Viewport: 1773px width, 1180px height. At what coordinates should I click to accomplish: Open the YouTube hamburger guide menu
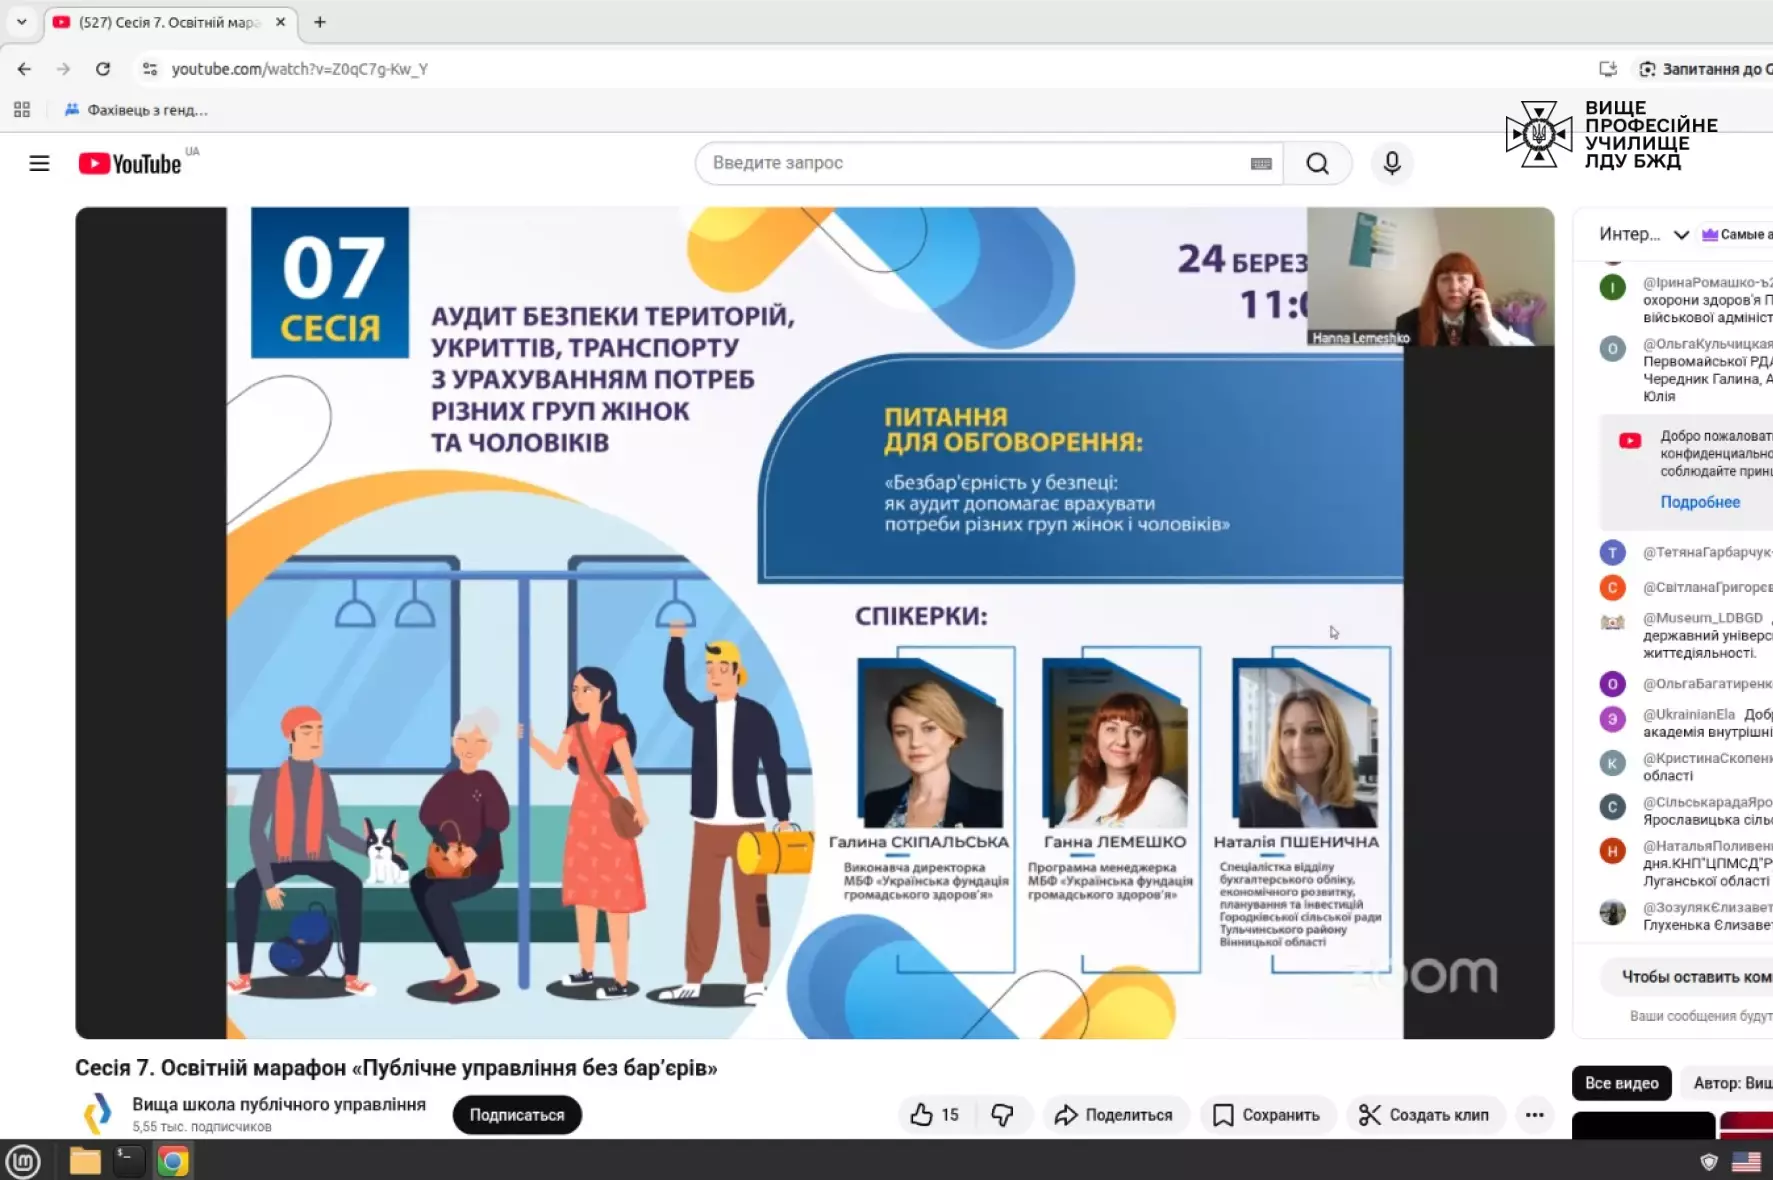point(39,163)
